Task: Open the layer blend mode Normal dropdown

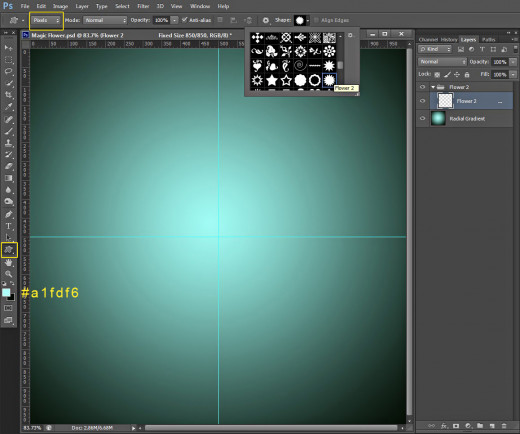Action: (x=442, y=62)
